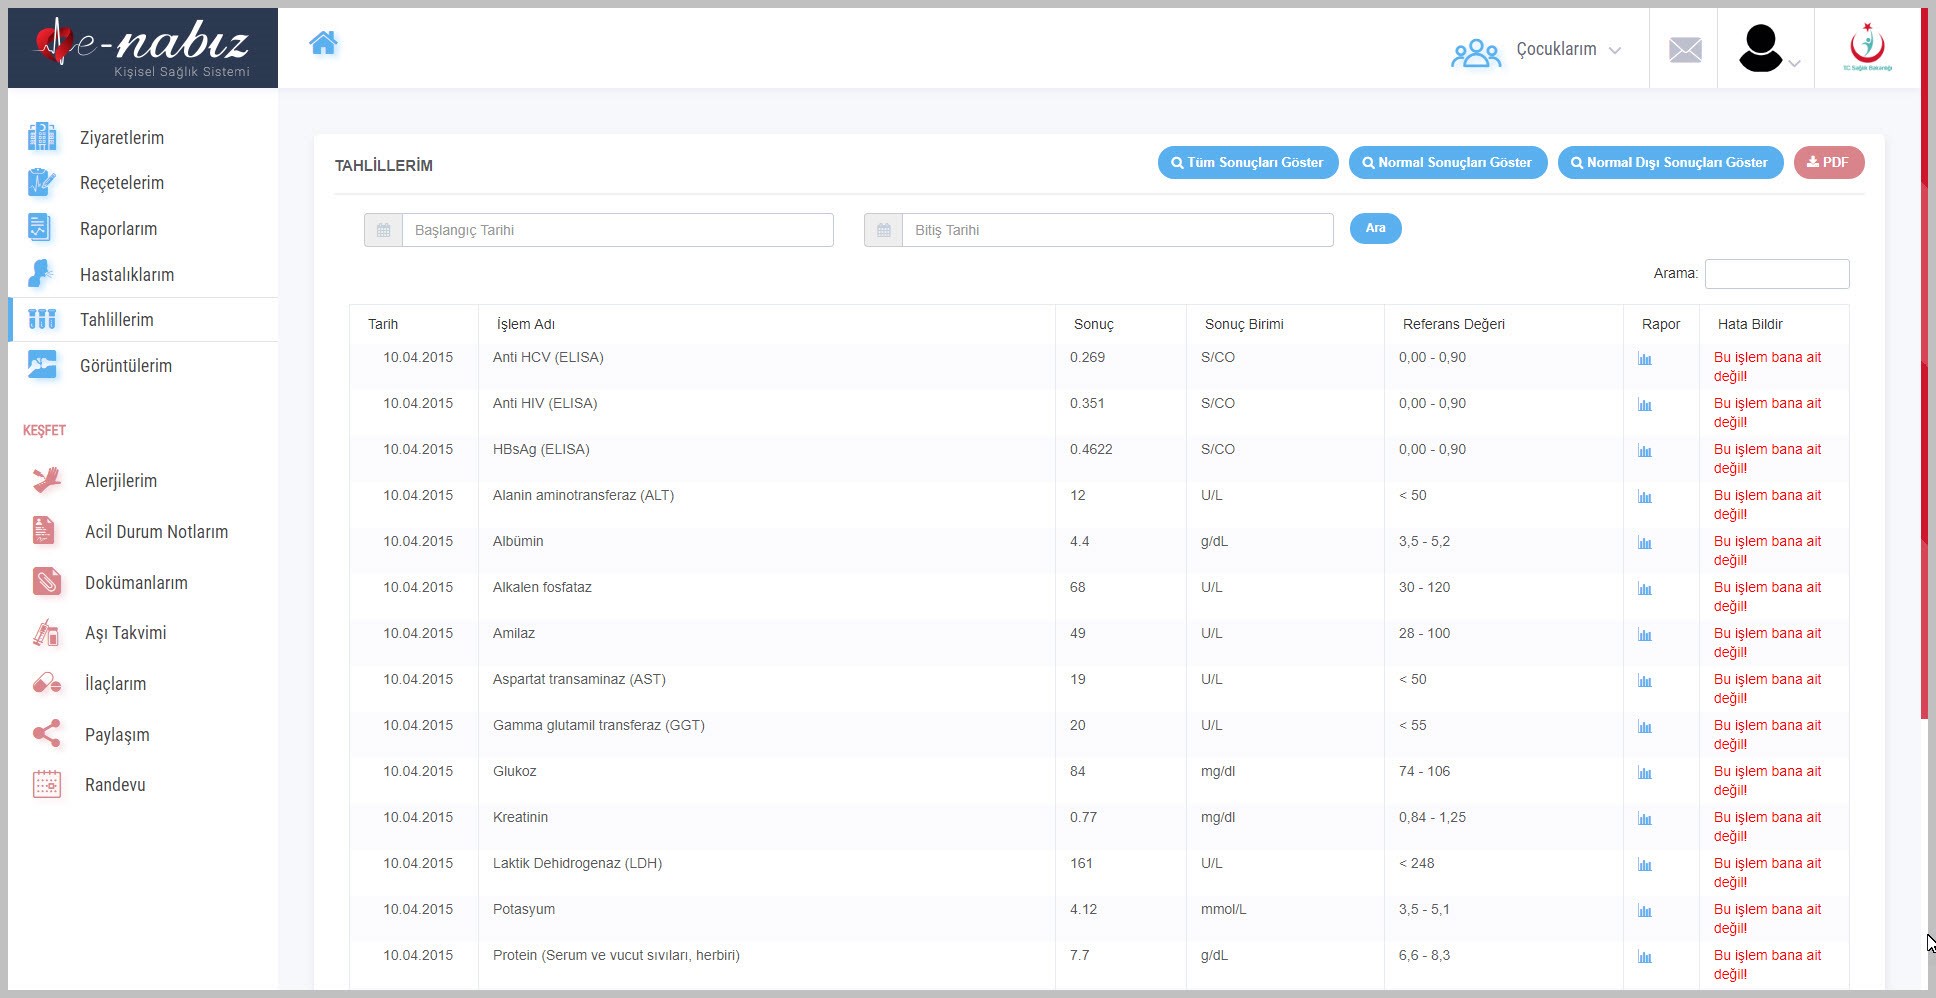Select Aşı Takvimi in sidebar
Screen dimensions: 1936x998
(126, 633)
